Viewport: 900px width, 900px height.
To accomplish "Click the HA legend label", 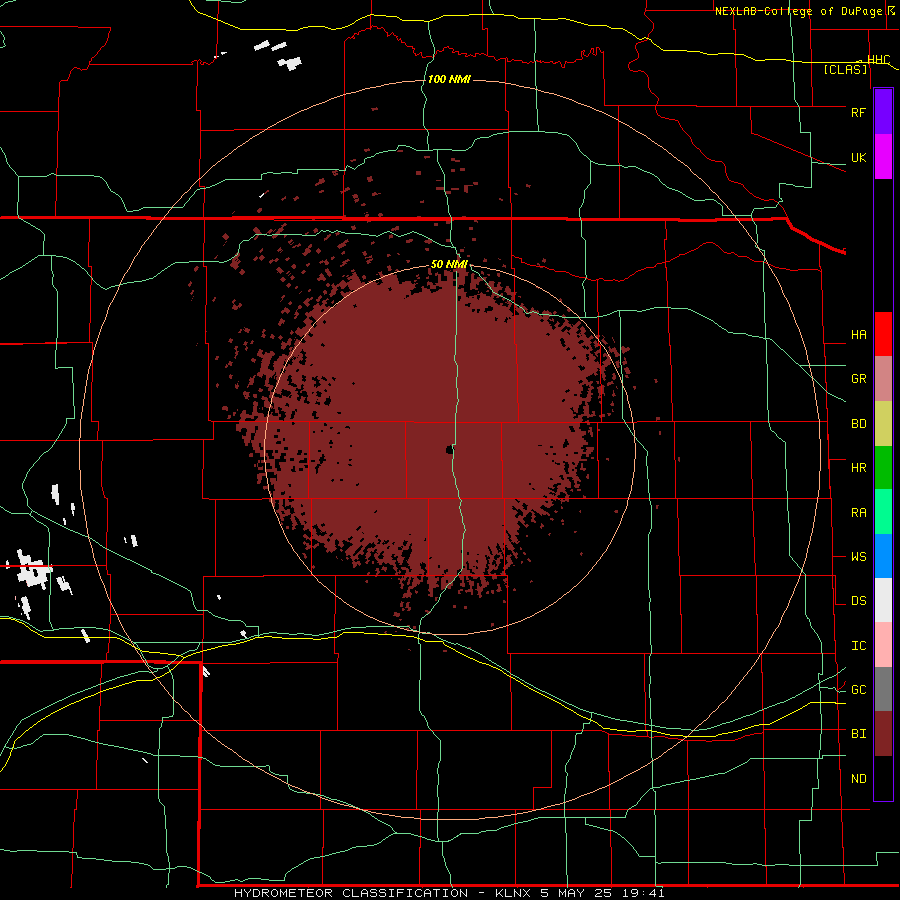I will click(858, 335).
